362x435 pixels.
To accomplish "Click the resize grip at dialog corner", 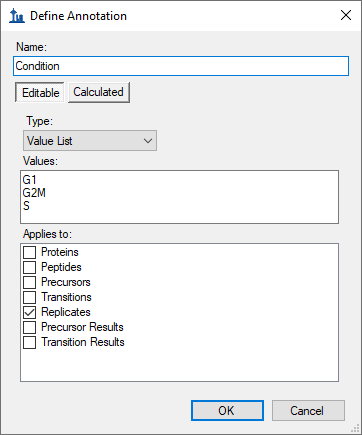I will [356, 429].
